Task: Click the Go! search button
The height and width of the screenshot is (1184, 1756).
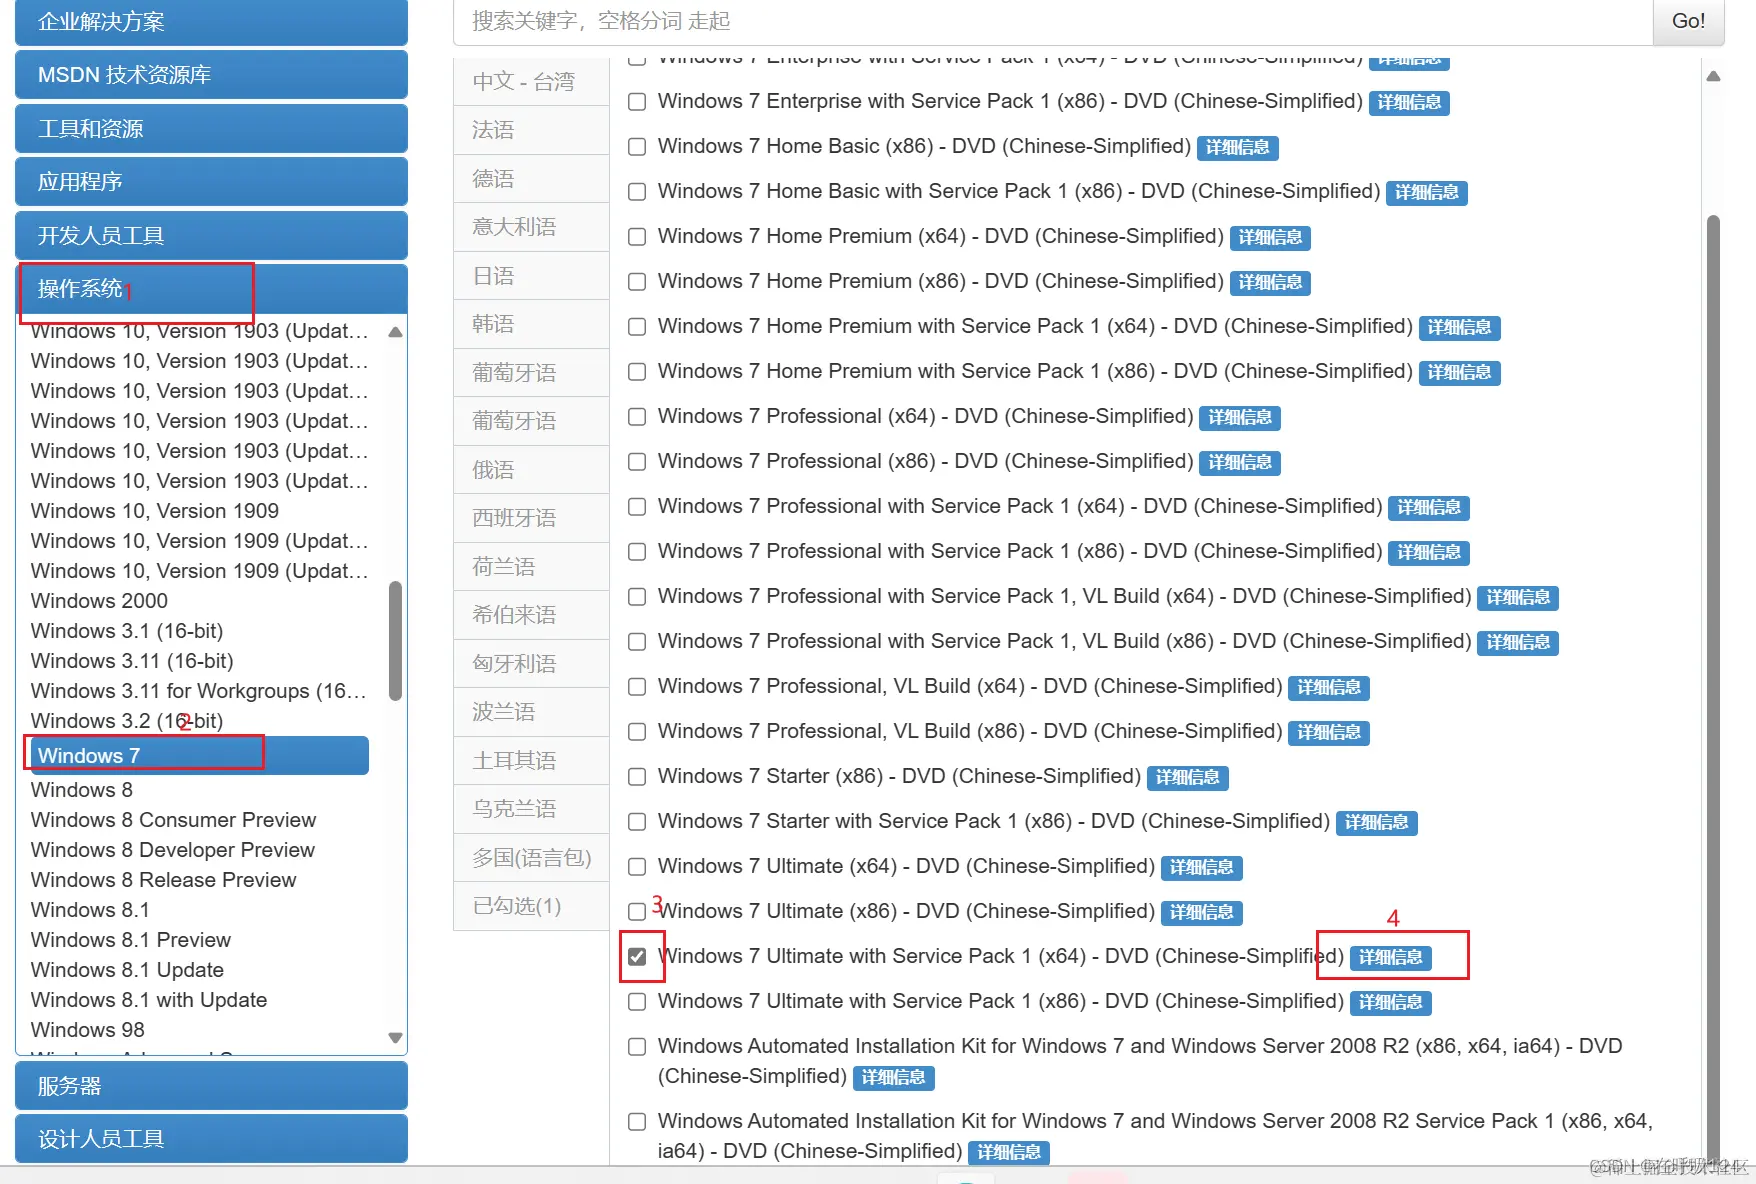Action: coord(1688,21)
